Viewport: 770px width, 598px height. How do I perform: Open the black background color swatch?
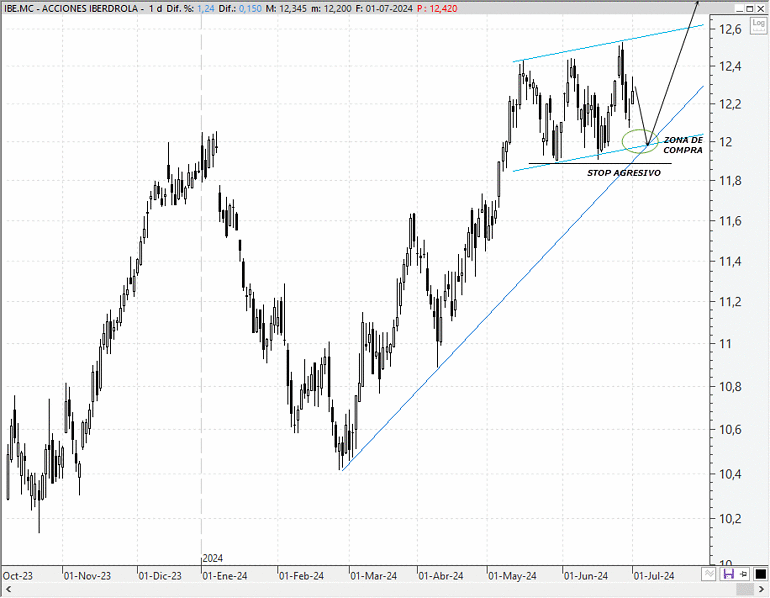(x=760, y=573)
